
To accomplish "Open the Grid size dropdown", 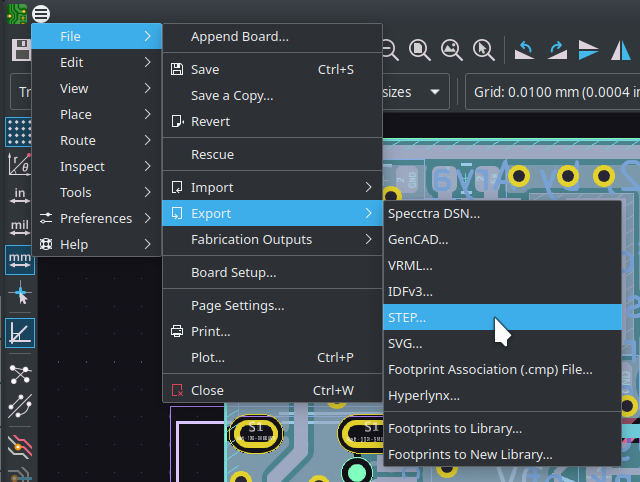I will (x=552, y=92).
